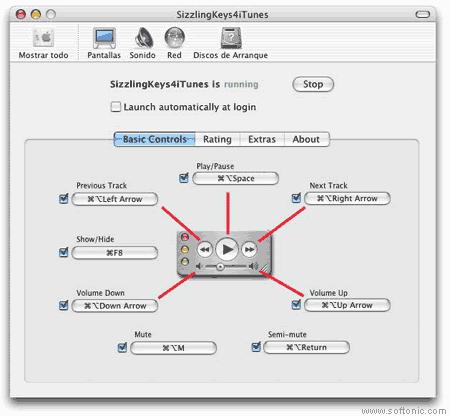
Task: Click the Mostrar todo icon
Action: (x=44, y=38)
